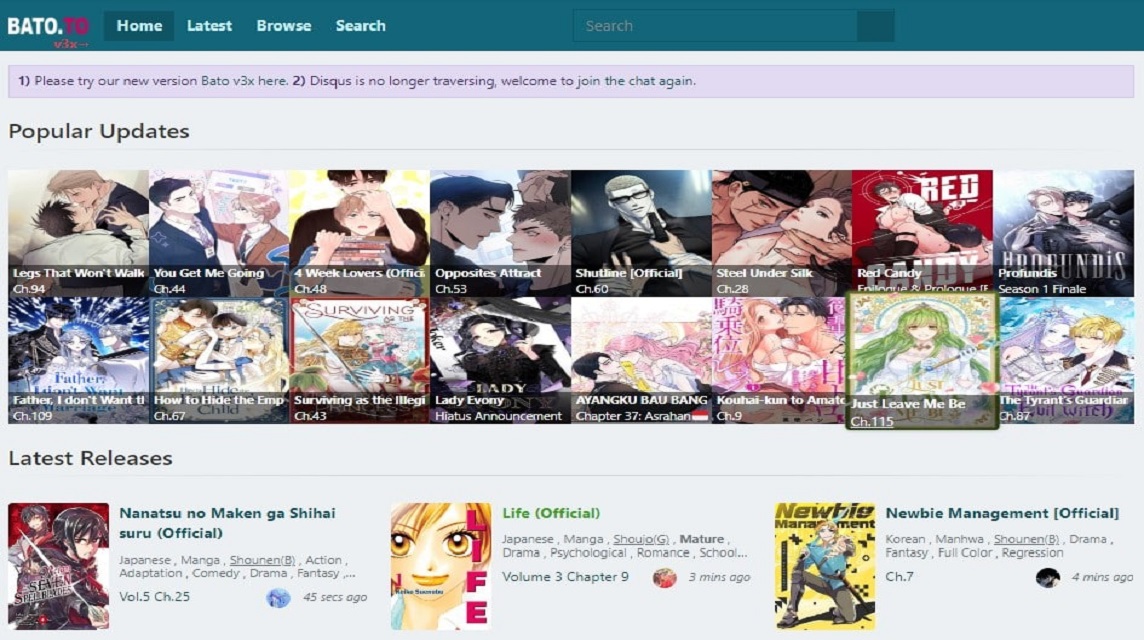Click uploader avatar beside '45 secs ago'

[x=278, y=598]
